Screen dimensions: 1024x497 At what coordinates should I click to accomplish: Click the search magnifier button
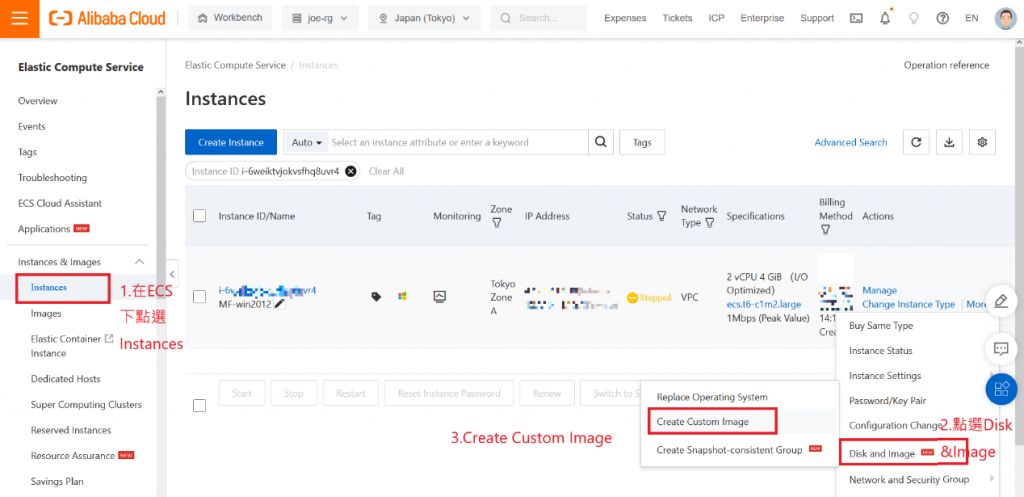click(600, 142)
